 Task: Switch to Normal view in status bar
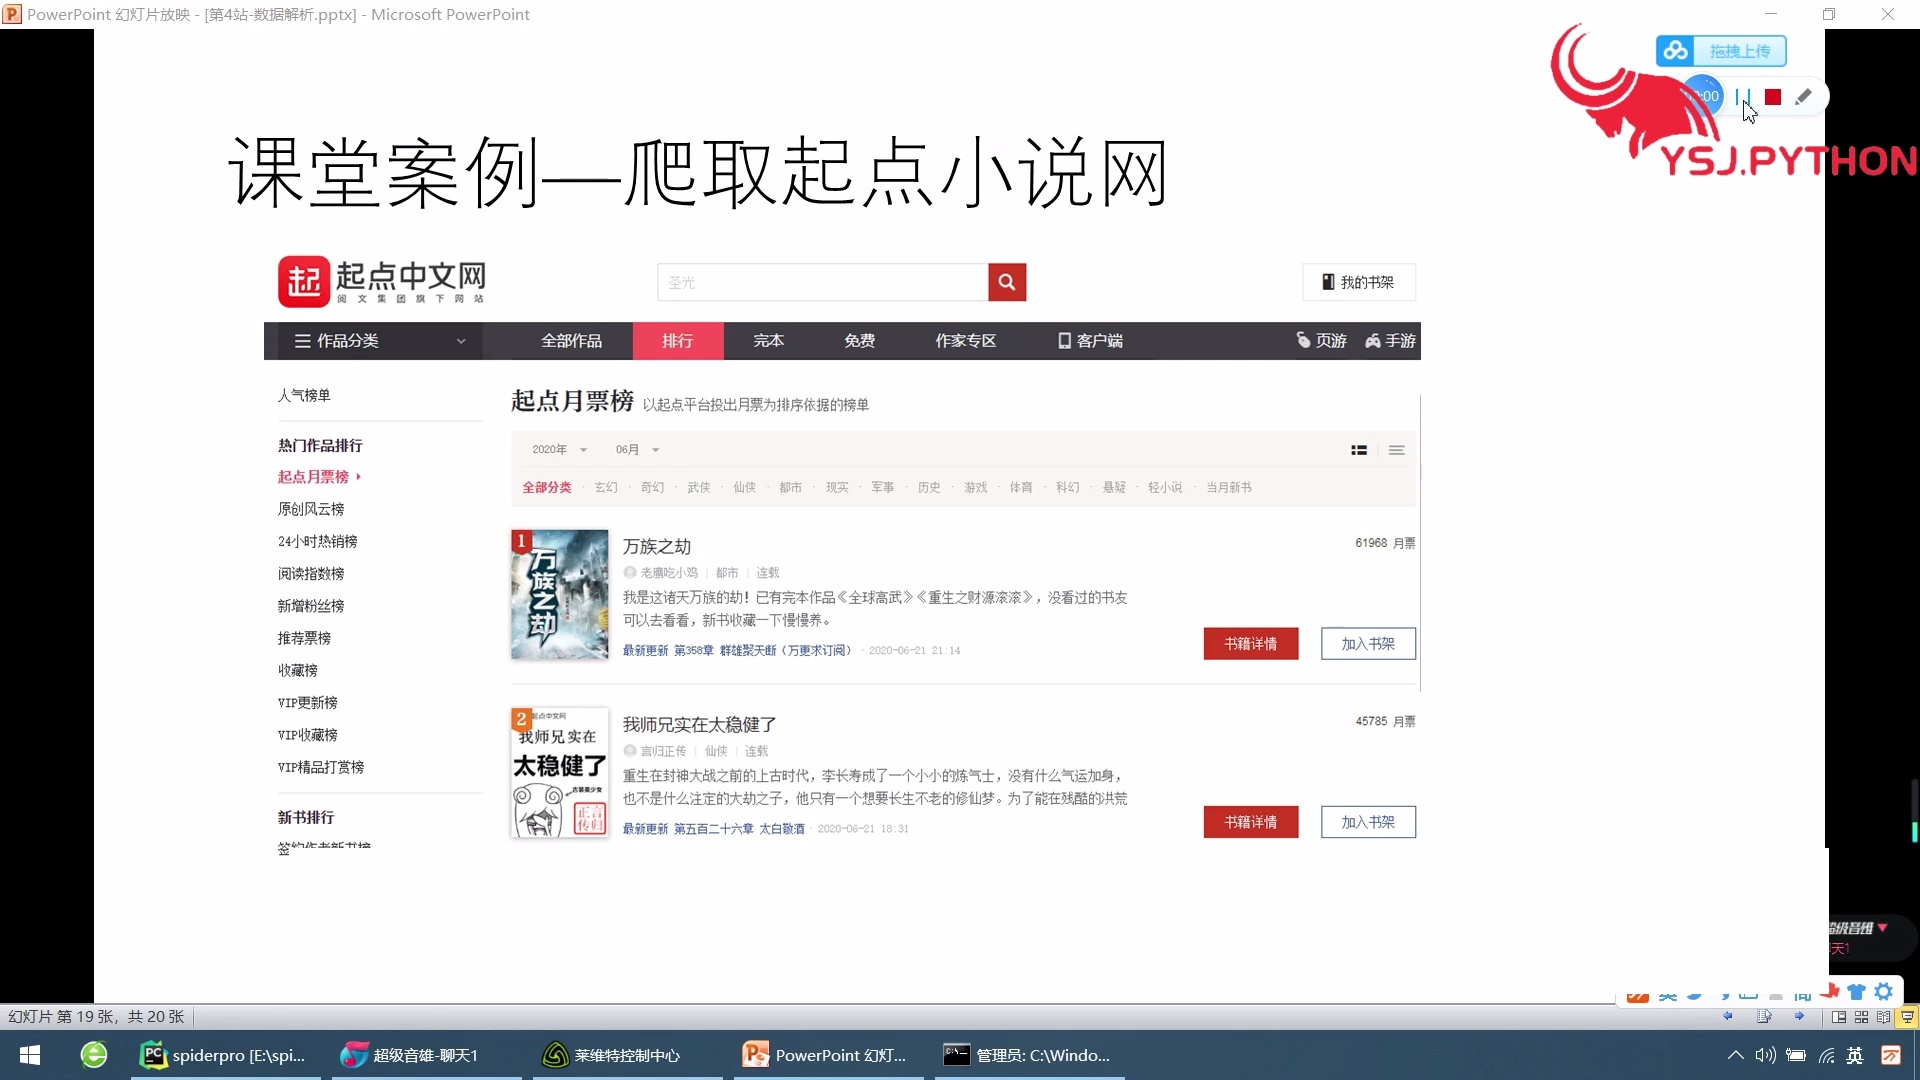click(x=1839, y=1016)
